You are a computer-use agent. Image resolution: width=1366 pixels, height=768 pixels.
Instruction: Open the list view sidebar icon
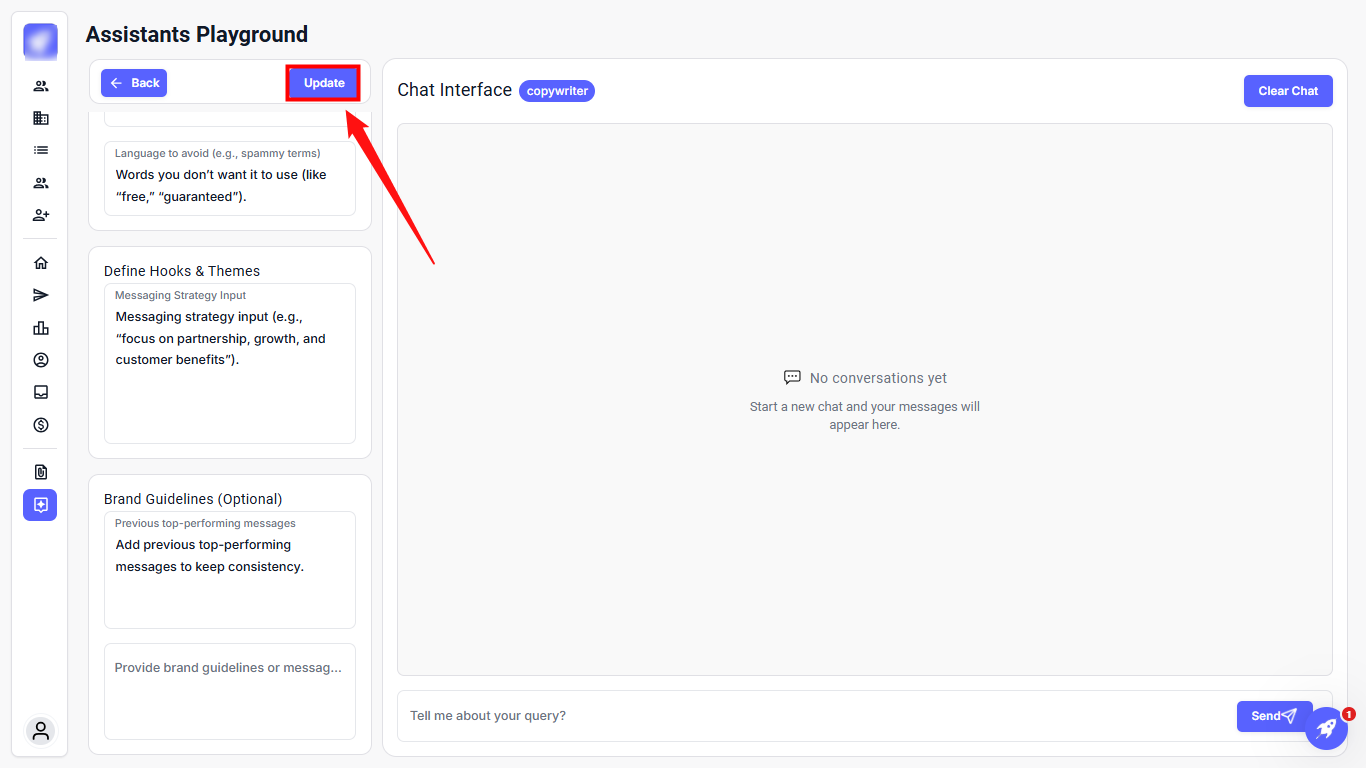click(x=41, y=150)
